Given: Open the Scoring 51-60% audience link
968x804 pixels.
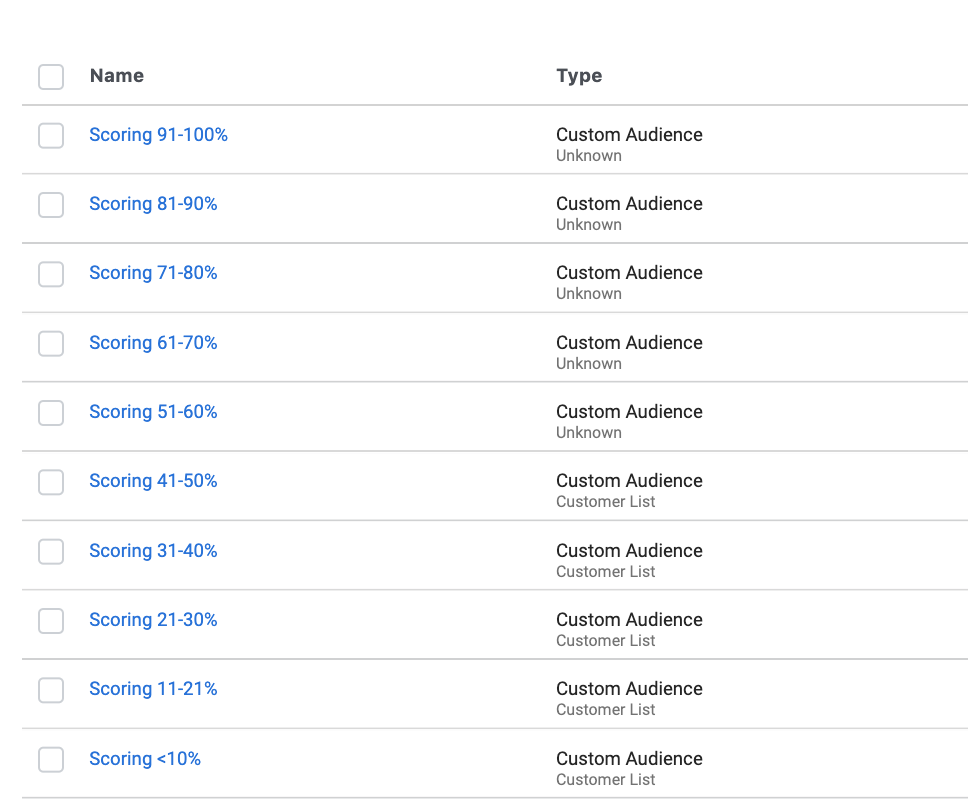Looking at the screenshot, I should click(153, 412).
